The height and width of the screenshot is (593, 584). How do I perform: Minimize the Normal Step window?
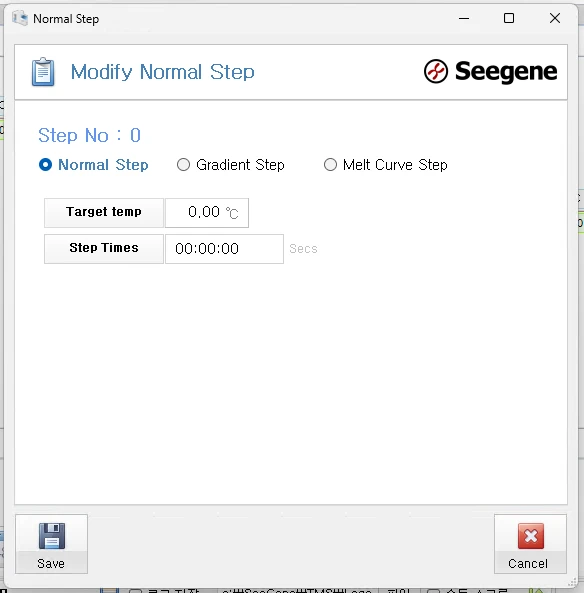click(x=464, y=18)
